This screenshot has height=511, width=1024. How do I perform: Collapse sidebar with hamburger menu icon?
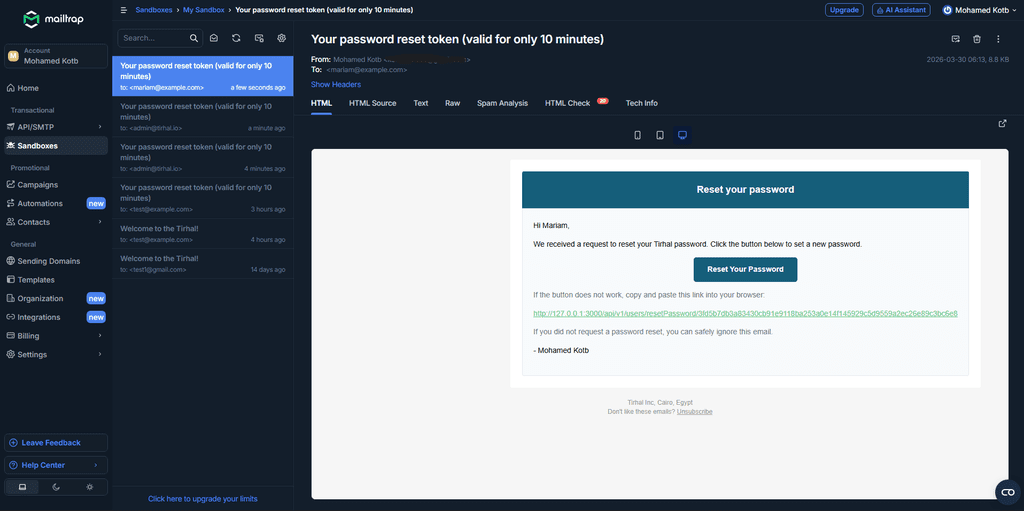(x=123, y=10)
